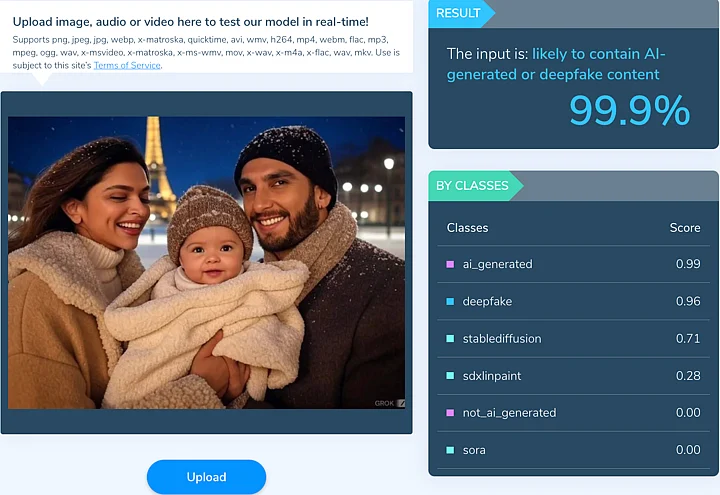Click the Score column header
720x495 pixels.
[x=684, y=228]
